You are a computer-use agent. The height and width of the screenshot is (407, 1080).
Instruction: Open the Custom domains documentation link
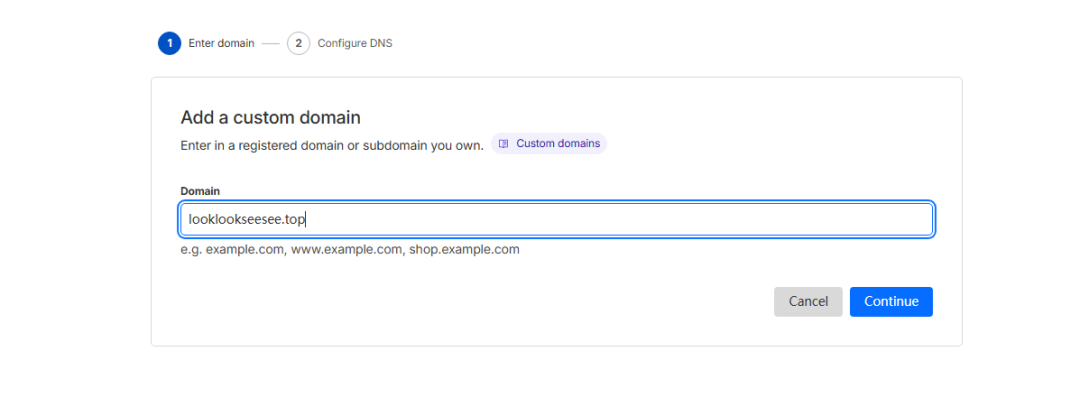[558, 144]
